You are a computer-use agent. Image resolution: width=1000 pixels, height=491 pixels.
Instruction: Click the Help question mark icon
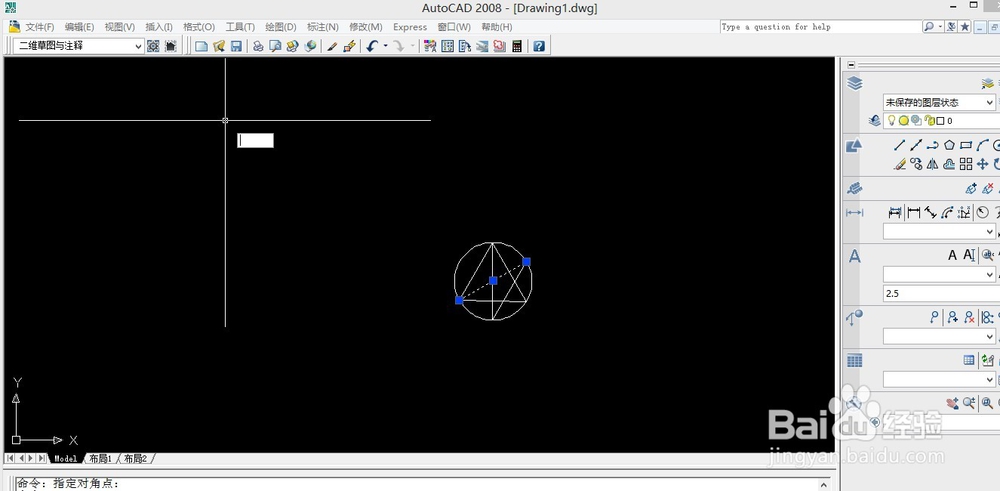[x=539, y=46]
